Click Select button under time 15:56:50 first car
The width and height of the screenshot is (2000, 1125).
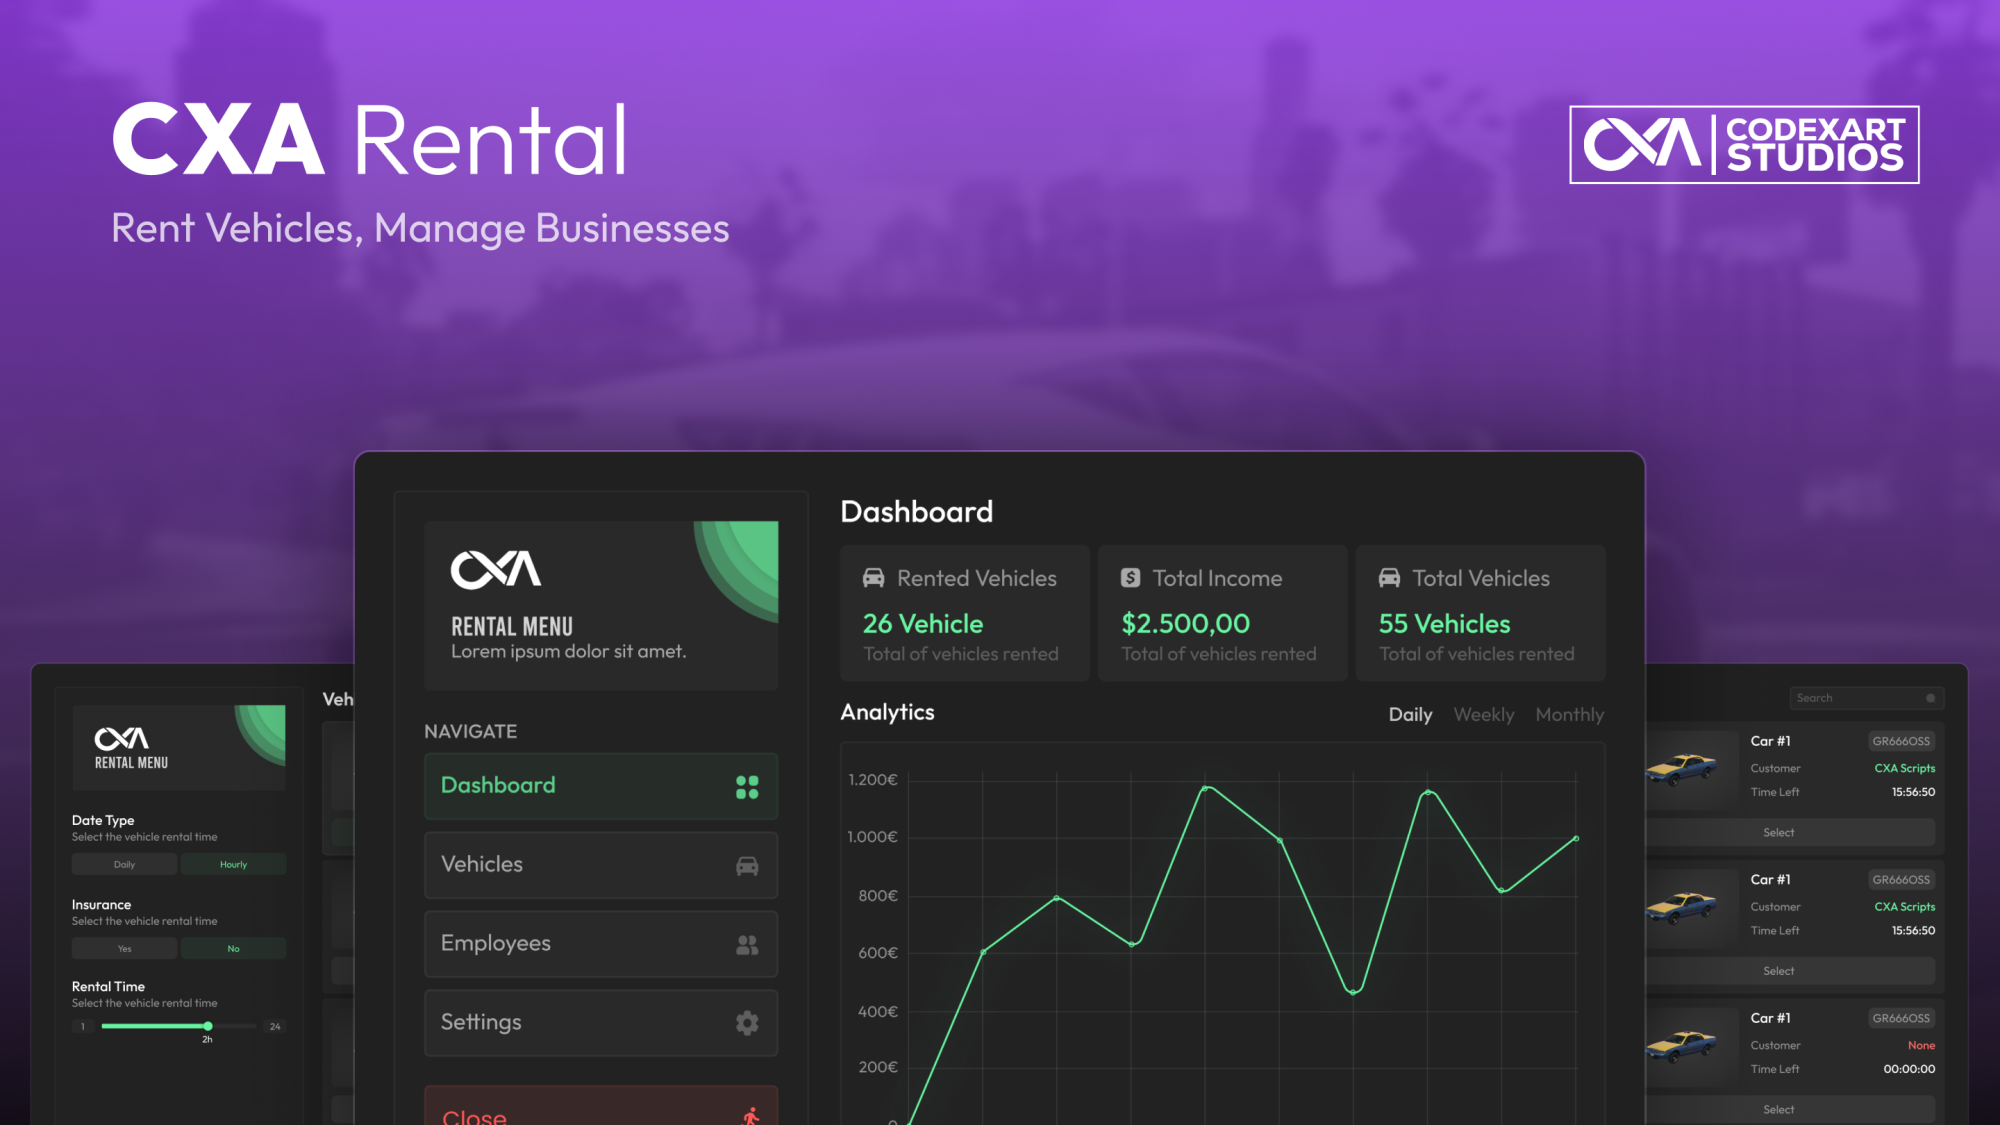point(1790,832)
